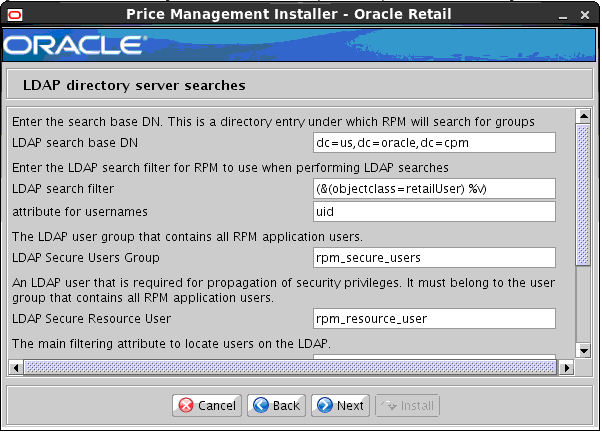This screenshot has width=602, height=433.
Task: Click the "Enter the search base DN" description
Action: click(273, 122)
